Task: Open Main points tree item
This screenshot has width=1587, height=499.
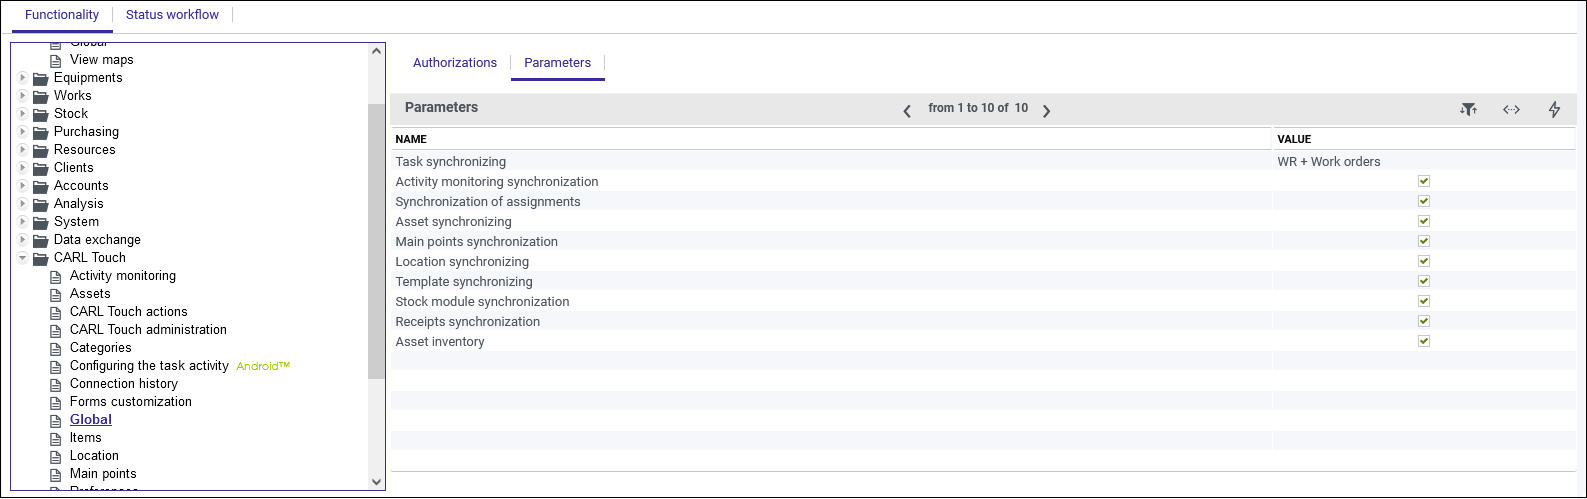Action: coord(103,474)
